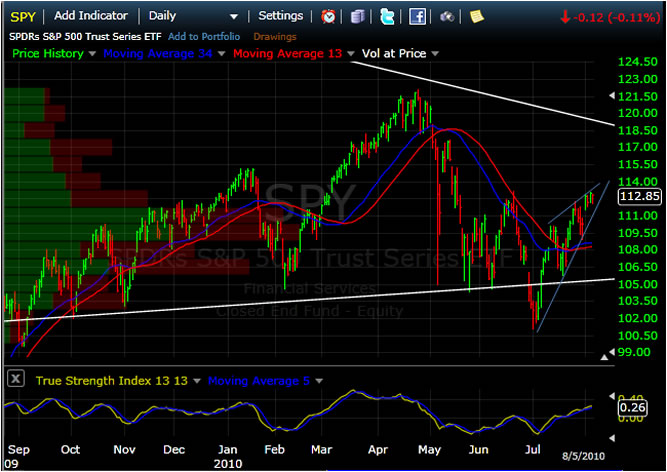Image resolution: width=667 pixels, height=472 pixels.
Task: Click the alarm clock alert icon
Action: pos(329,16)
